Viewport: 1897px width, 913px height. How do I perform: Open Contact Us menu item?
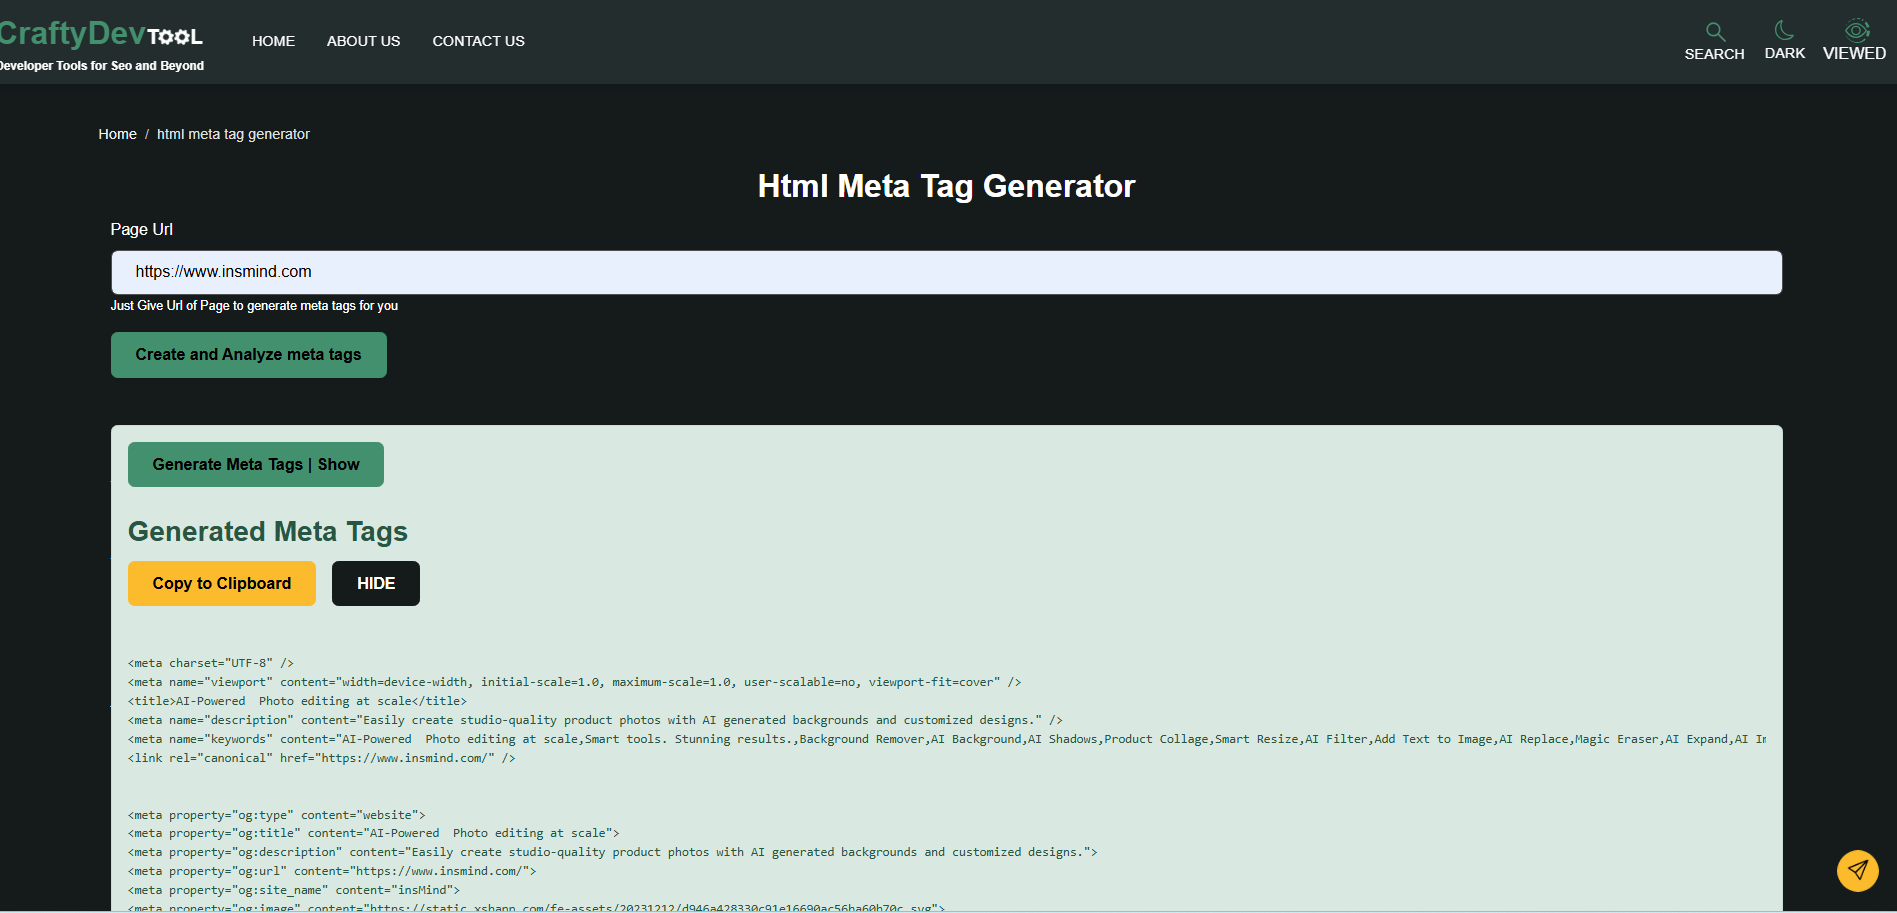pyautogui.click(x=478, y=41)
